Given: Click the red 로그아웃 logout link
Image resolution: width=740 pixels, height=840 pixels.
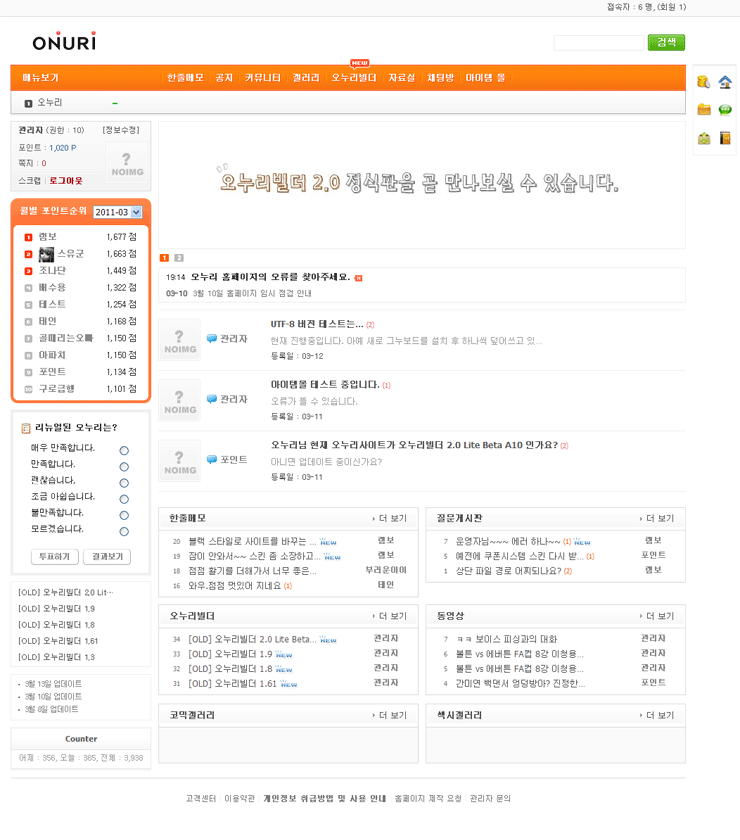Looking at the screenshot, I should click(x=66, y=181).
